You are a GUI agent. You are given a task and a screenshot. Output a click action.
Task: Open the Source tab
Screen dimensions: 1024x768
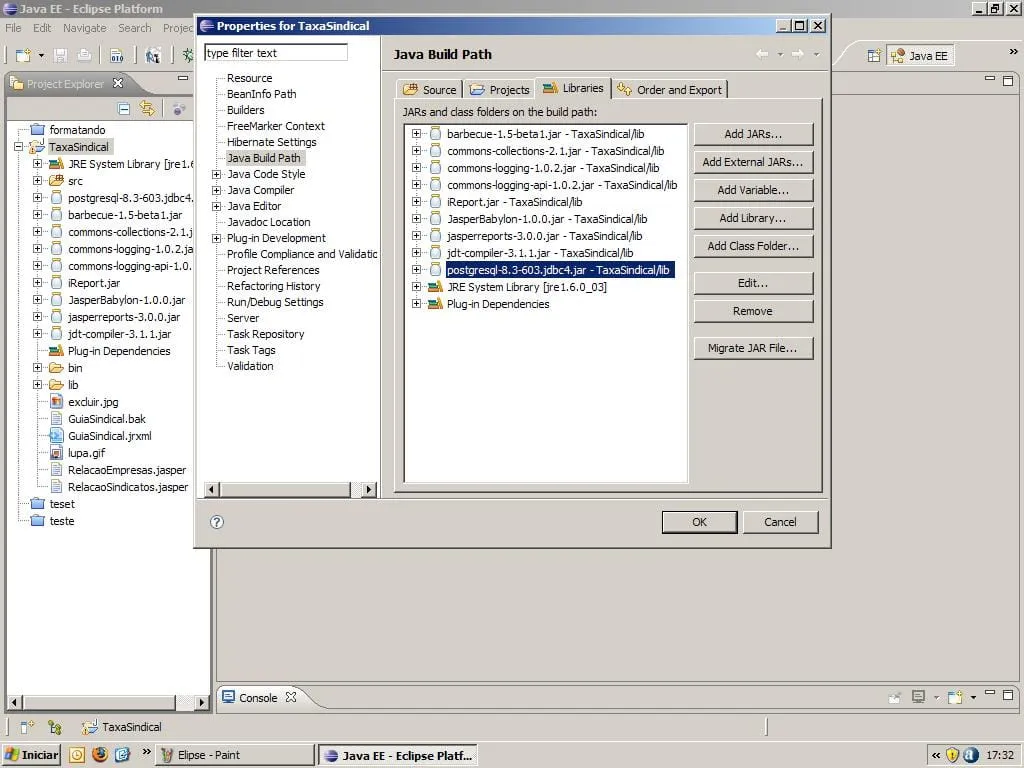tap(429, 90)
